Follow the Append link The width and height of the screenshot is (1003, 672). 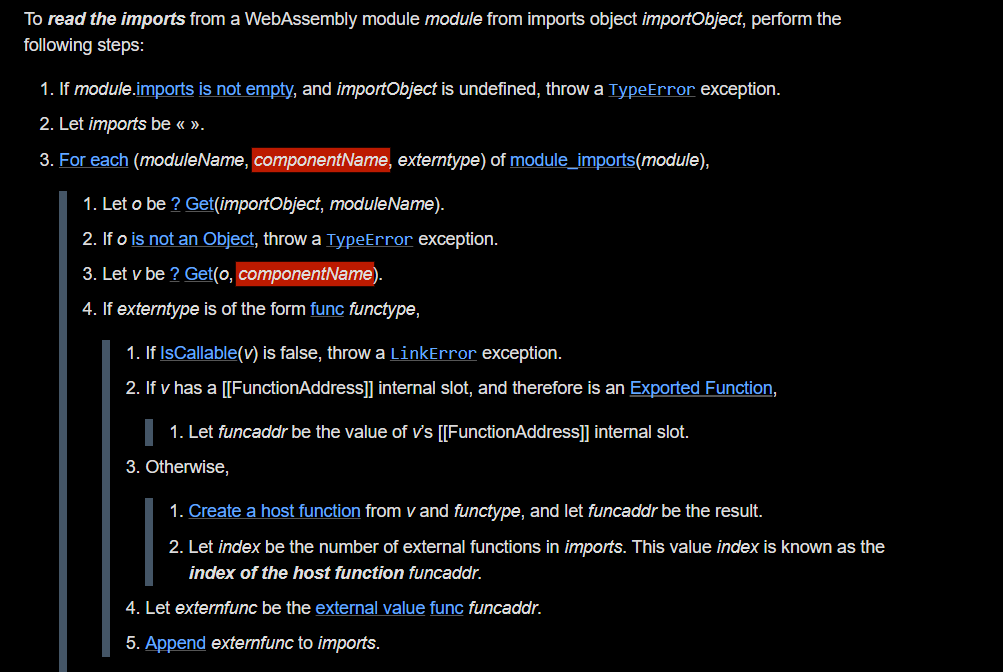(x=176, y=643)
